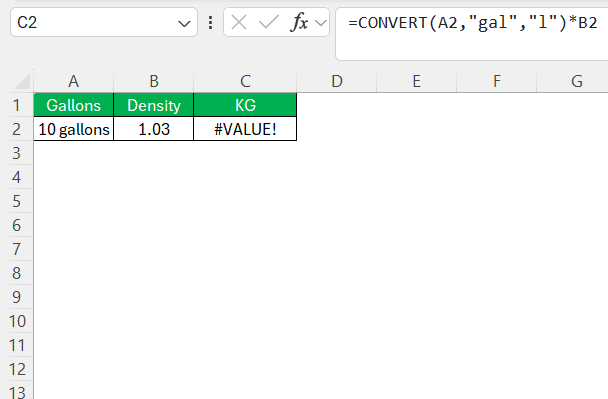Open the Name Box dropdown arrow
The height and width of the screenshot is (399, 608).
[x=184, y=24]
